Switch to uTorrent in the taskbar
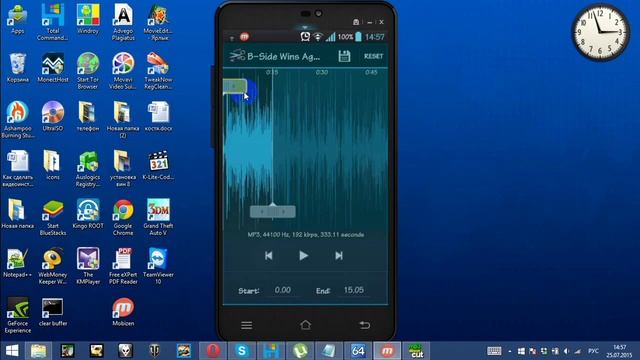640x360 pixels. 300,351
